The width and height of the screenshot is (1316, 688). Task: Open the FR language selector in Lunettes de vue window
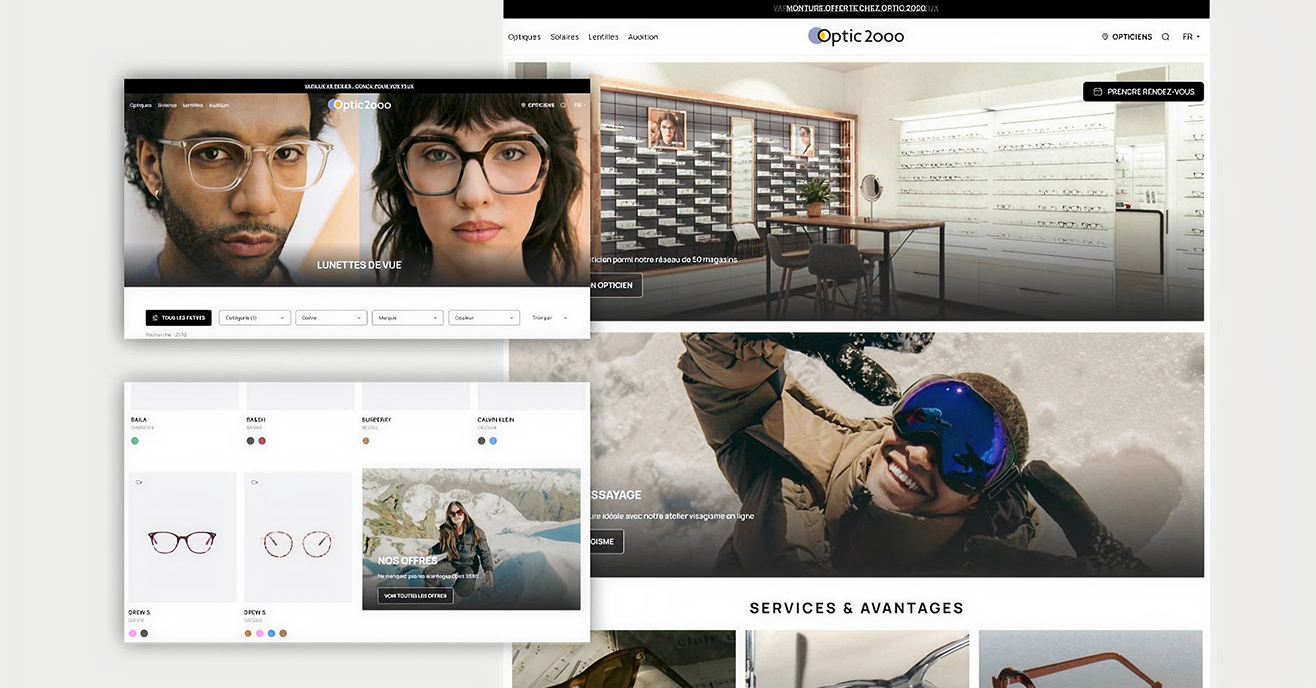point(579,105)
